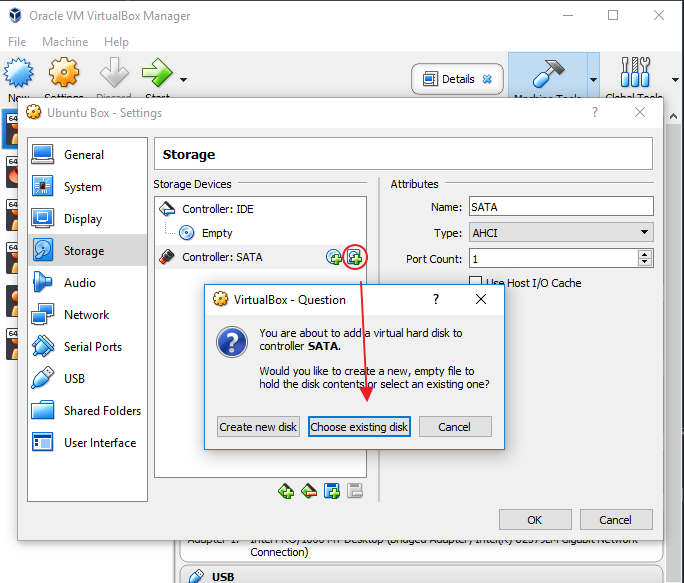Image resolution: width=684 pixels, height=583 pixels.
Task: Expand the Start button dropdown arrow
Action: coord(184,80)
